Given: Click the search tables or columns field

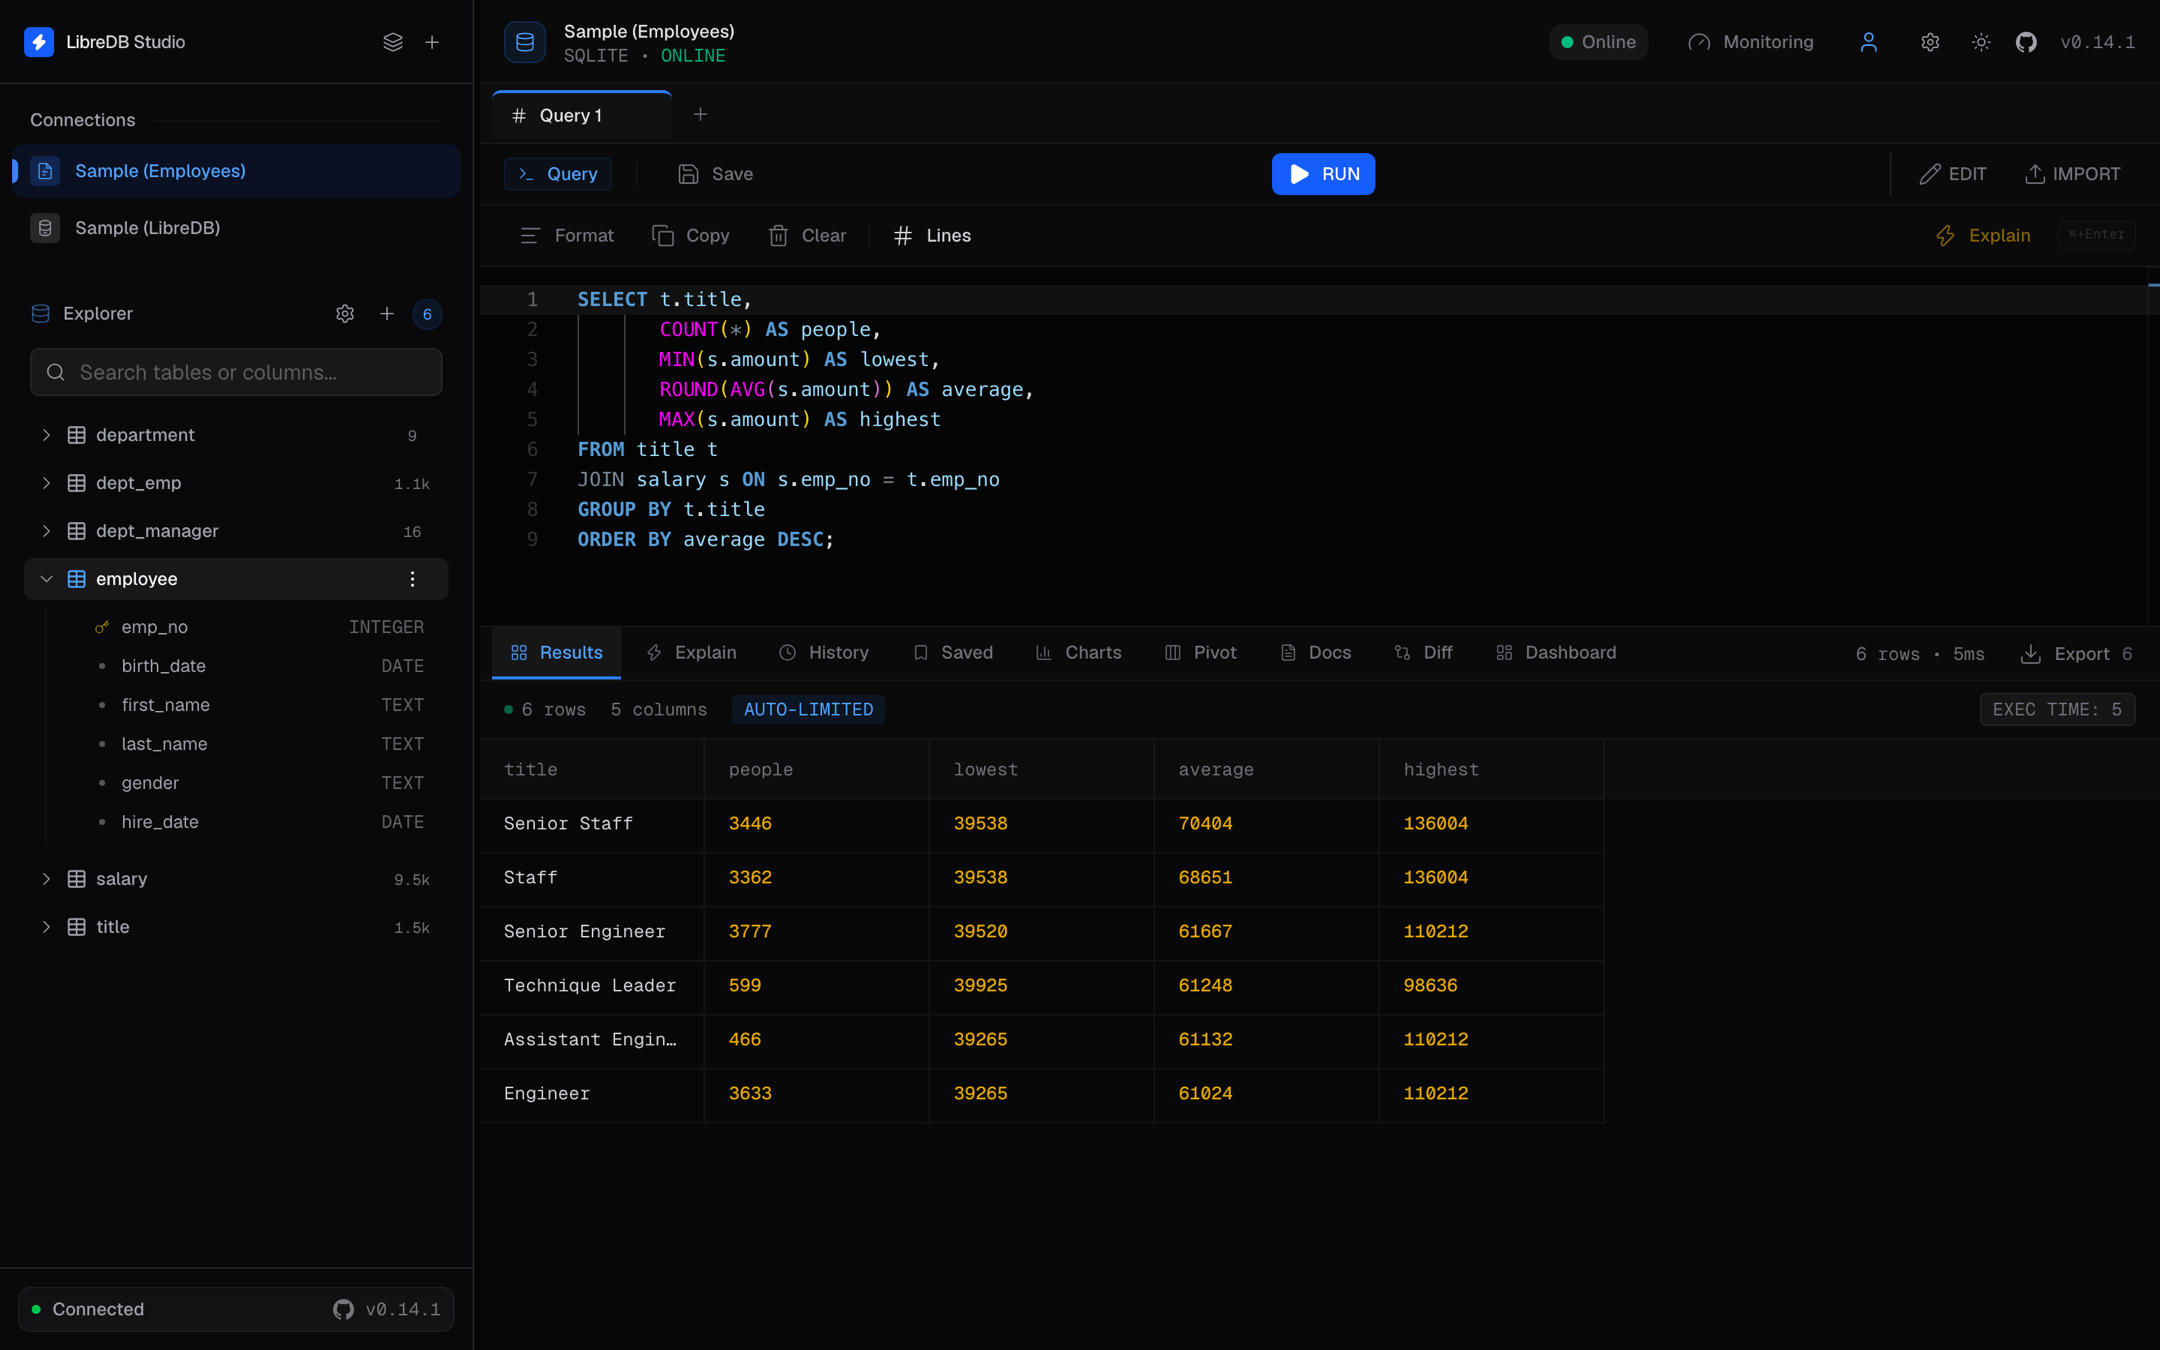Looking at the screenshot, I should click(236, 372).
